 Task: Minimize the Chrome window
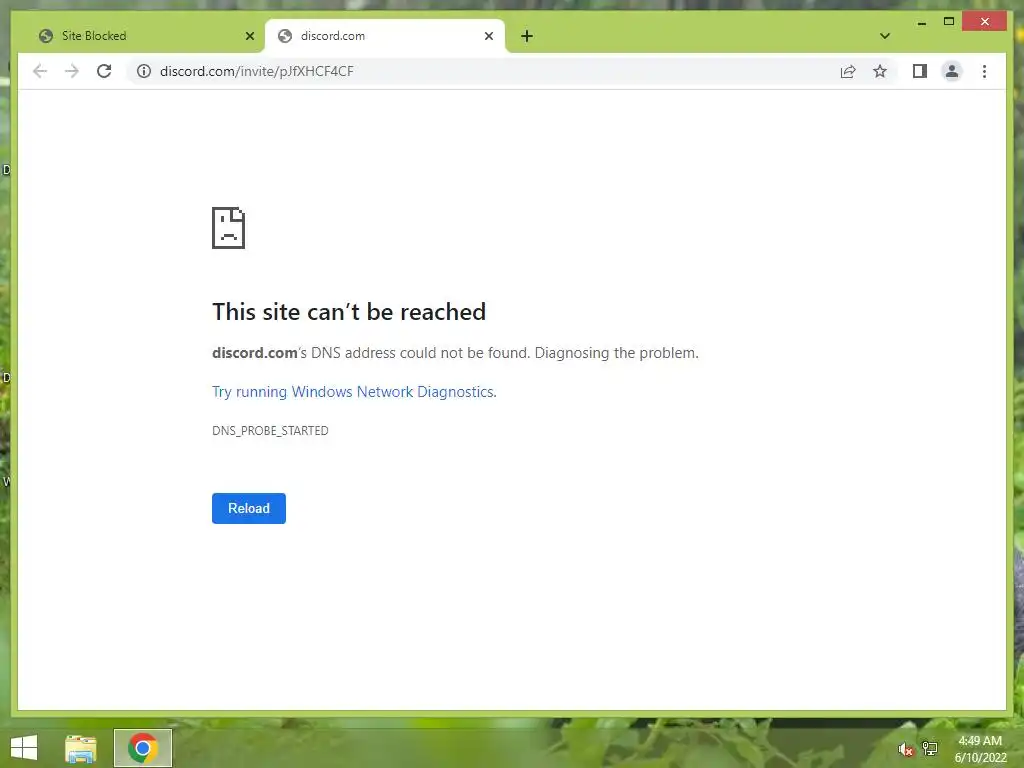(921, 22)
